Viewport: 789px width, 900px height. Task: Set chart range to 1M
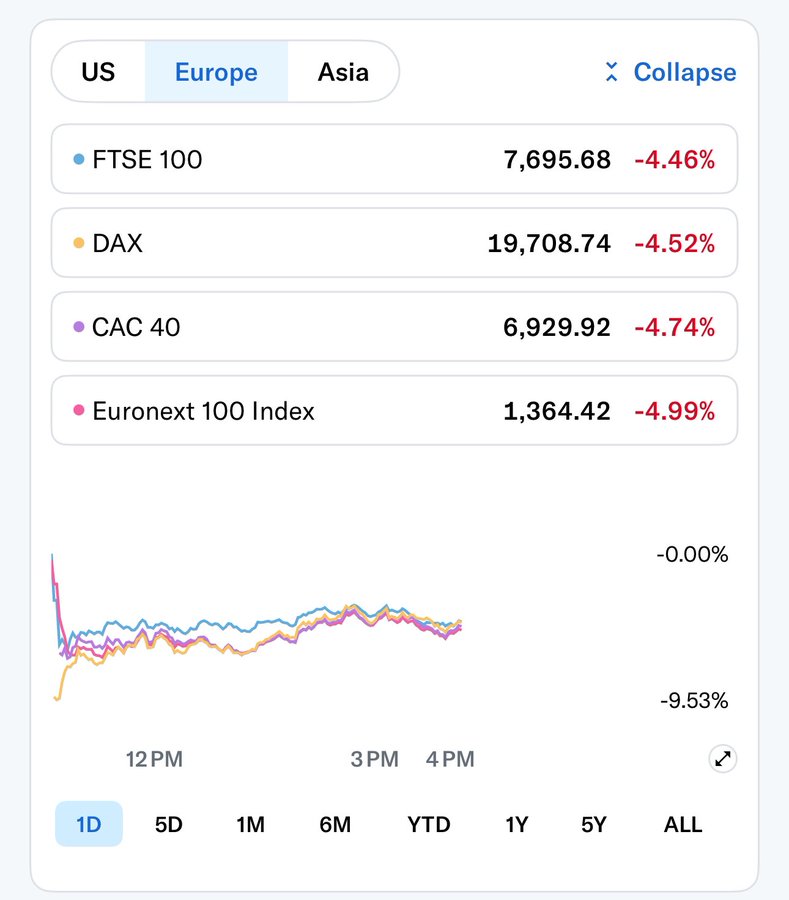250,825
